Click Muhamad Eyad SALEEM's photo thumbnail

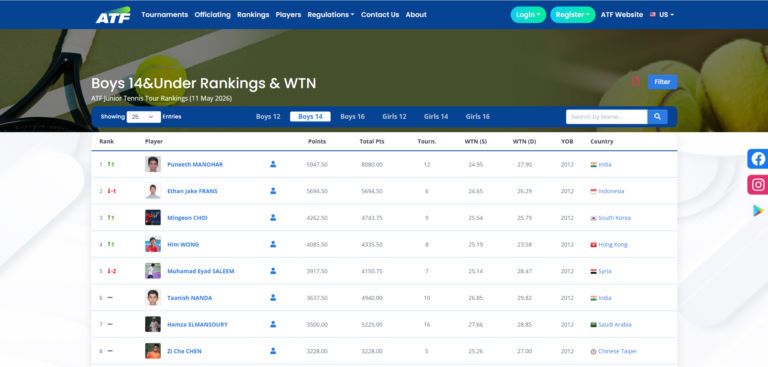(153, 271)
